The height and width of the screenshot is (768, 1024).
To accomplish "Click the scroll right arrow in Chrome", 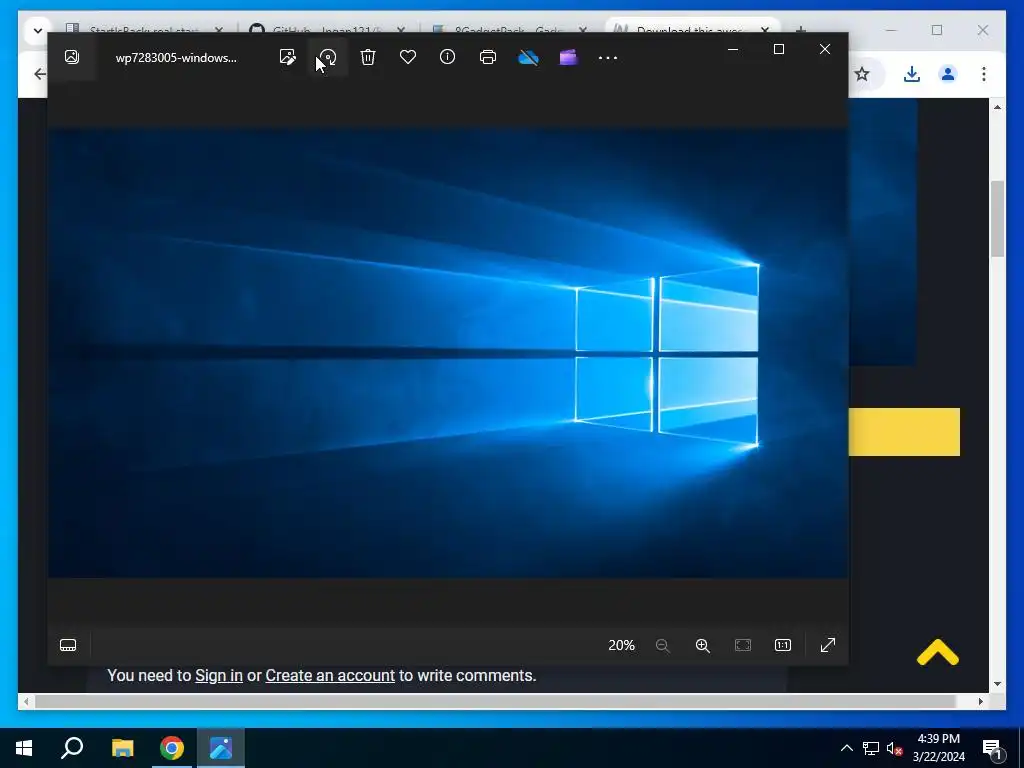I will click(980, 701).
